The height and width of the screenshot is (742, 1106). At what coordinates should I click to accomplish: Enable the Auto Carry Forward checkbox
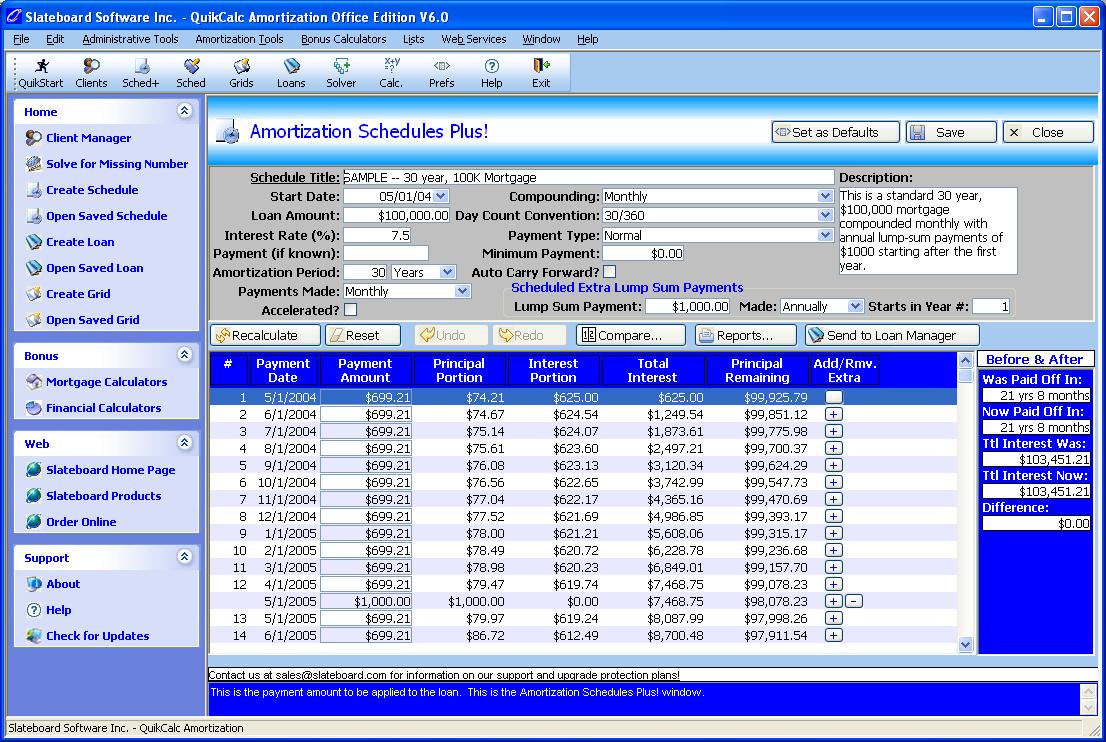[x=610, y=272]
